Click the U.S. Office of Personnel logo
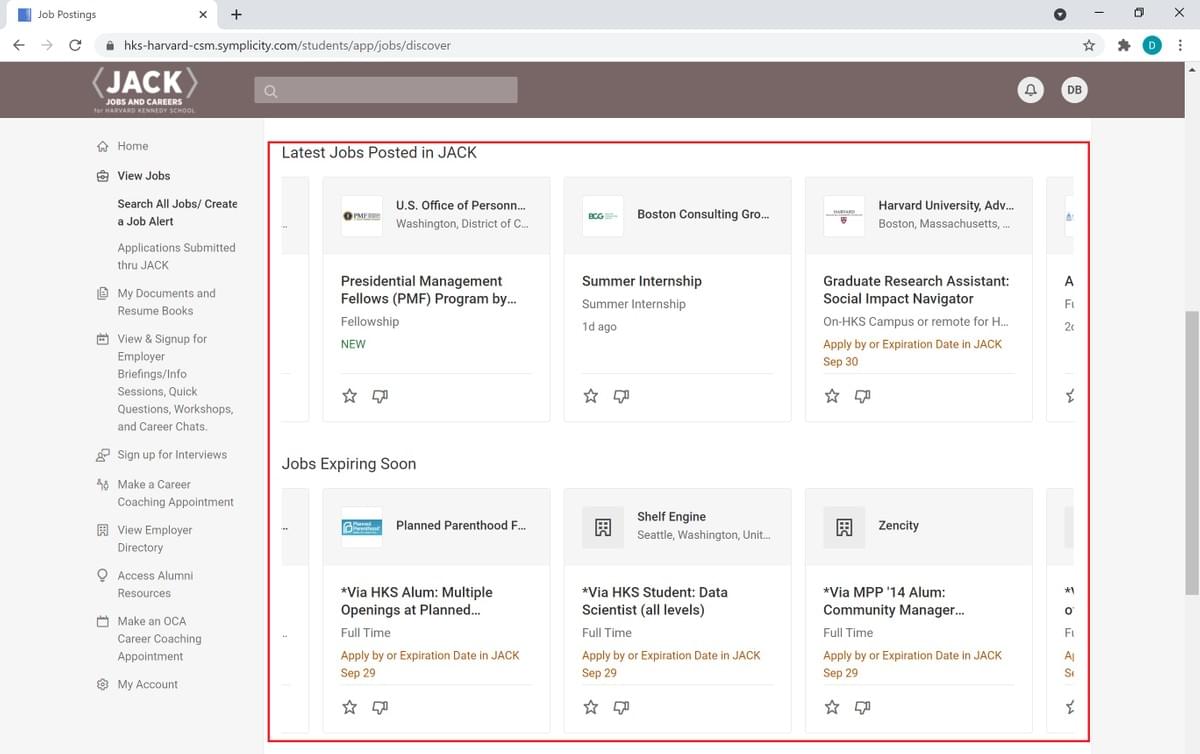The width and height of the screenshot is (1200, 754). pos(362,216)
